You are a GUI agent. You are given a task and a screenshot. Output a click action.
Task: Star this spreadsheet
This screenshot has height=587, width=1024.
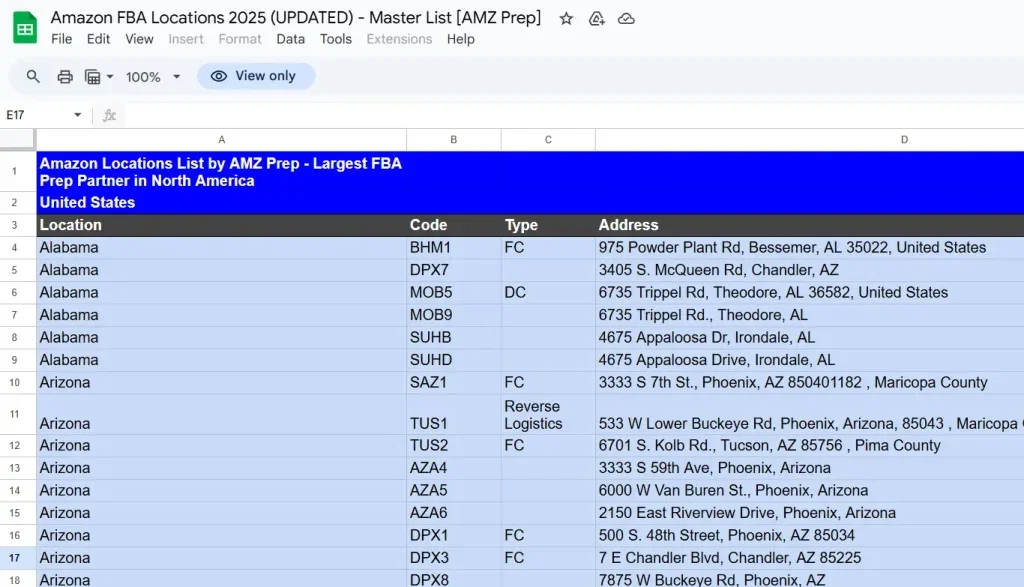pos(566,19)
